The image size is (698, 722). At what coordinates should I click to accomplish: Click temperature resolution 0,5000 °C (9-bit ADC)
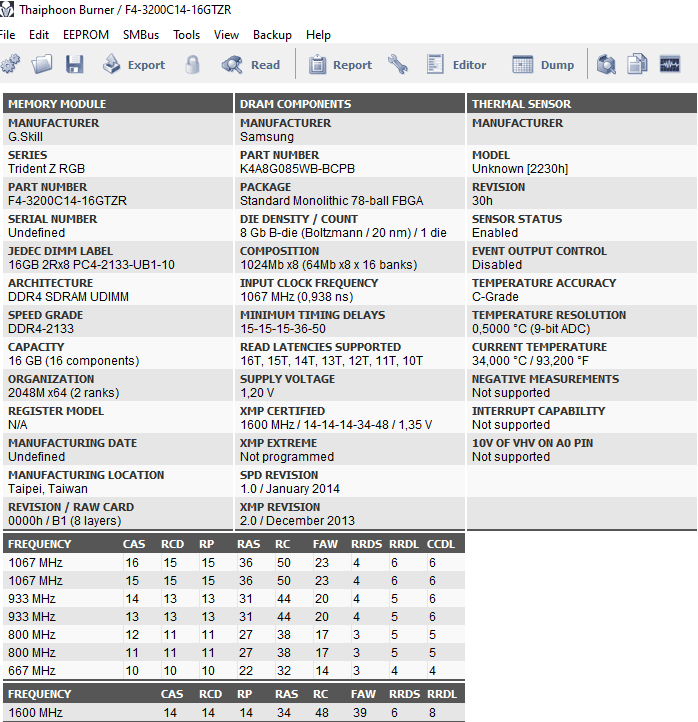click(531, 329)
